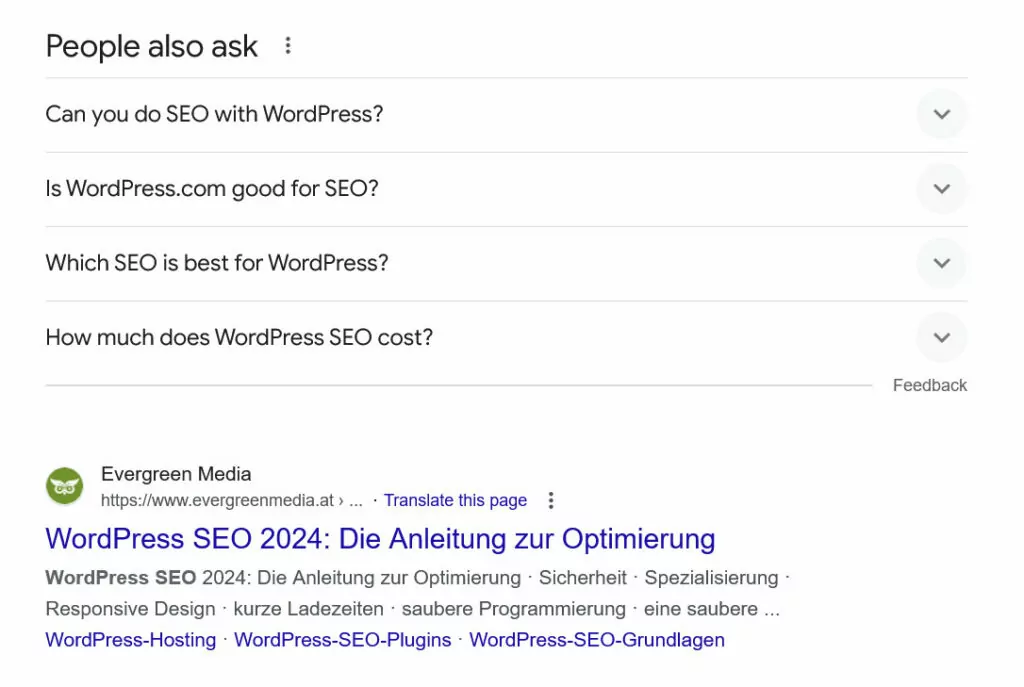Click the Feedback link
Viewport: 1024px width, 687px height.
pyautogui.click(x=929, y=385)
